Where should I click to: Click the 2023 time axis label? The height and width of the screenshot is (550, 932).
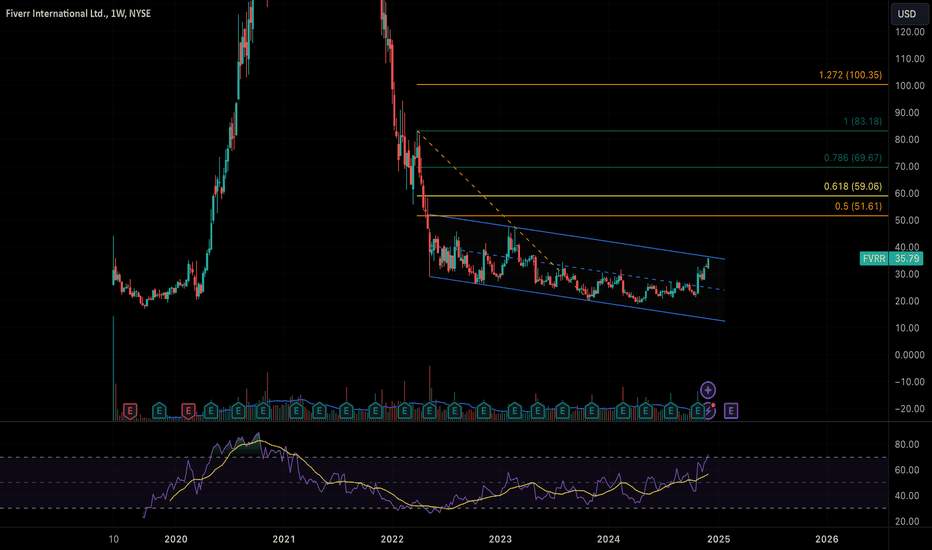(500, 539)
